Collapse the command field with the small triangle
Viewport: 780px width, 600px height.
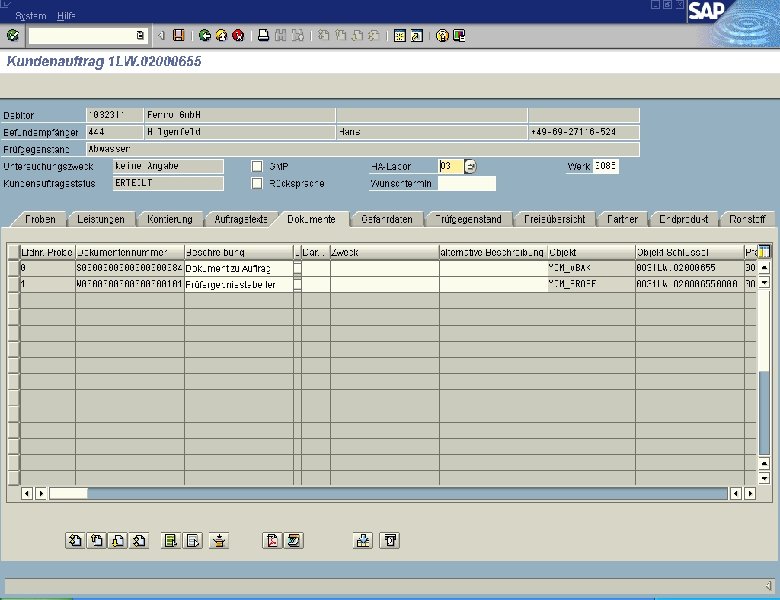tap(161, 35)
